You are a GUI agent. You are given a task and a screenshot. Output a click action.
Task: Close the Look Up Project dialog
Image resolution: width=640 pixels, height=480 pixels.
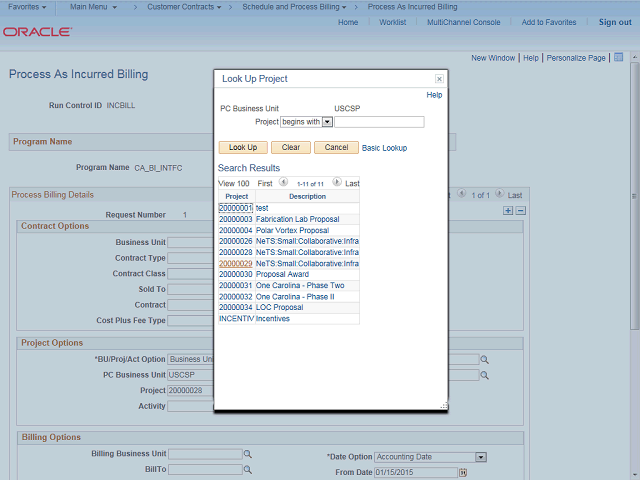tap(439, 79)
